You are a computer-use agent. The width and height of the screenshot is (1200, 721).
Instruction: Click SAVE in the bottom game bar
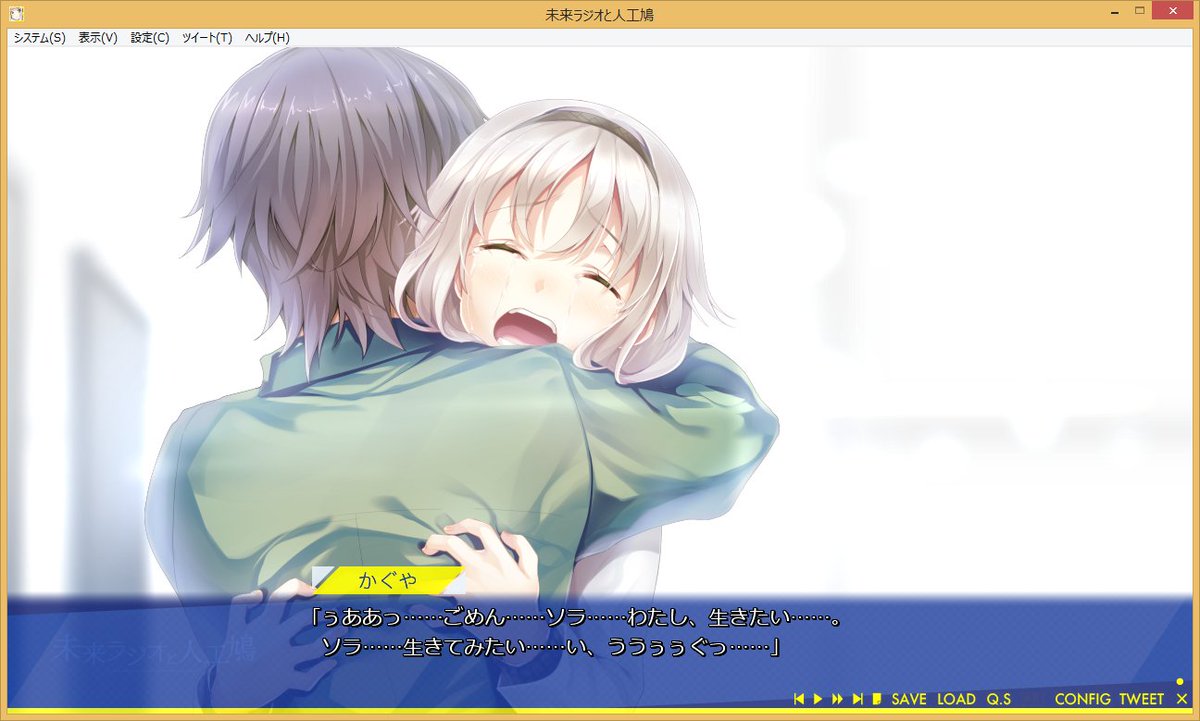tap(909, 699)
